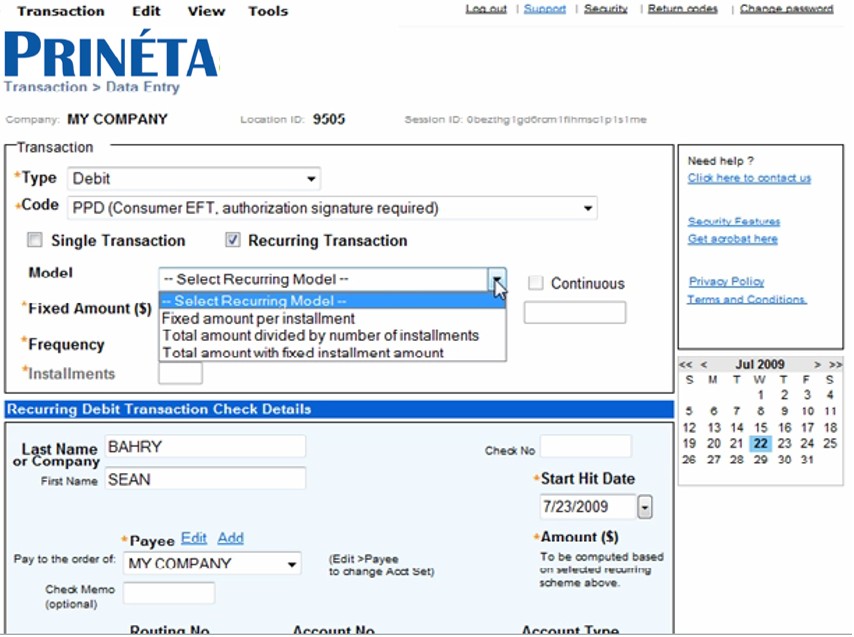Open the Start Hit Date picker arrow
854x637 pixels.
click(645, 507)
